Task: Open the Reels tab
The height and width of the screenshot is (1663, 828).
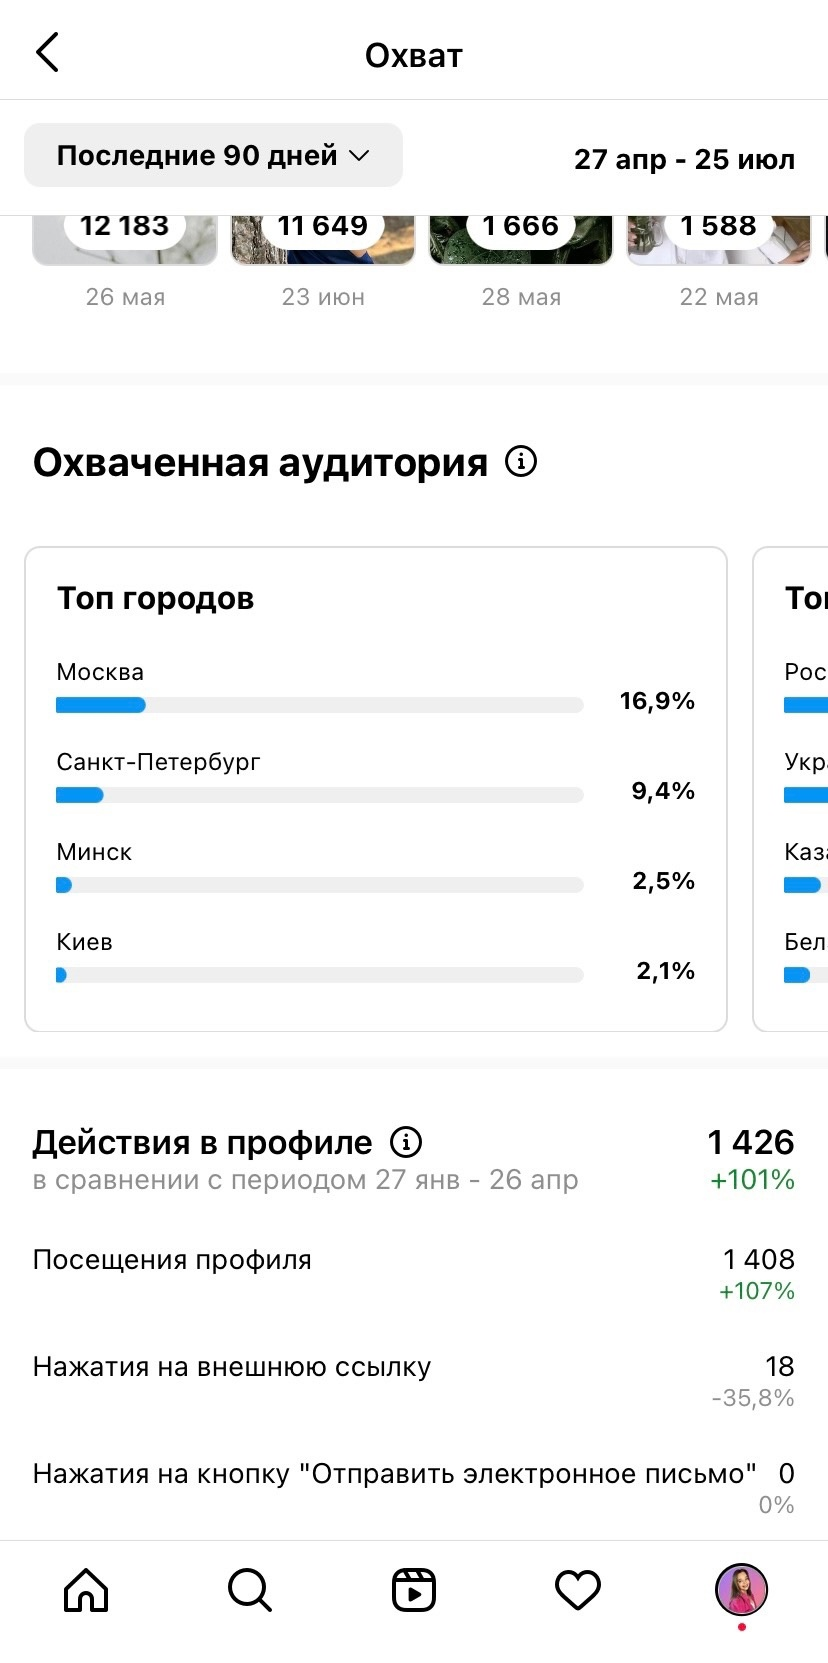Action: [414, 1590]
